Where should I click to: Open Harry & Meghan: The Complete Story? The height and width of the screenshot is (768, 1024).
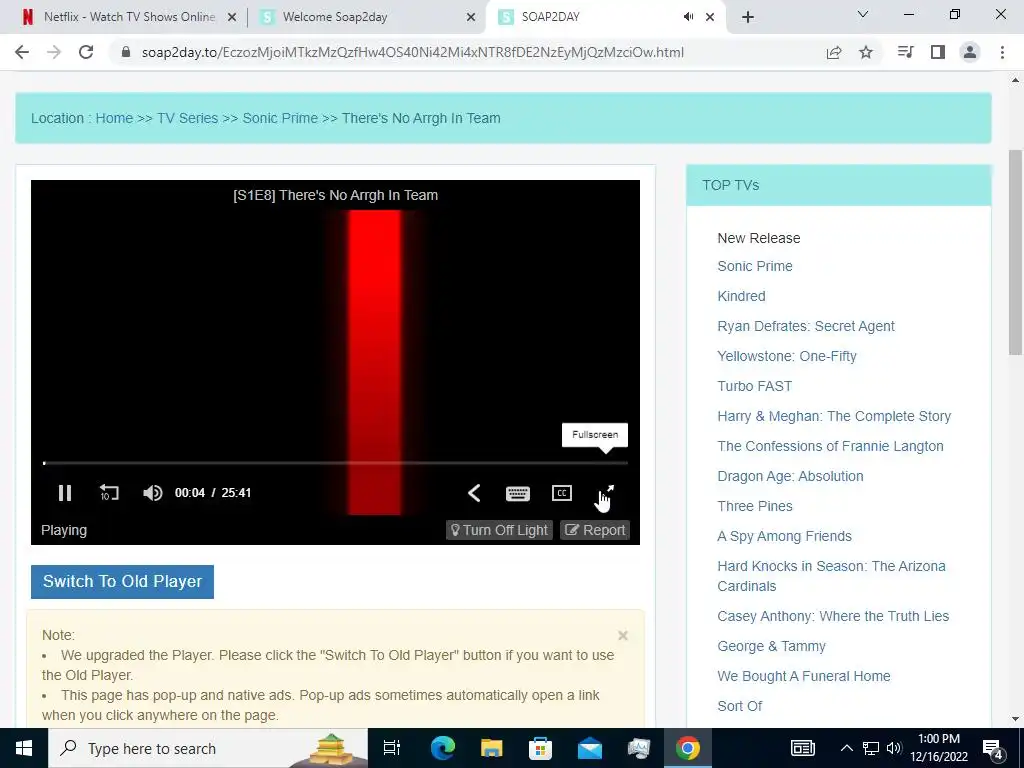click(x=834, y=416)
